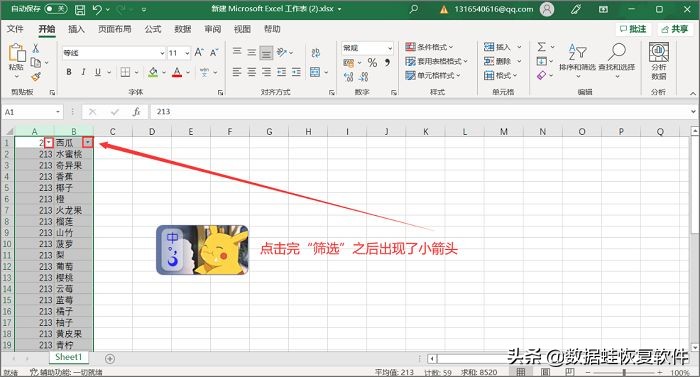Click the Wrap Text icon

[x=316, y=53]
